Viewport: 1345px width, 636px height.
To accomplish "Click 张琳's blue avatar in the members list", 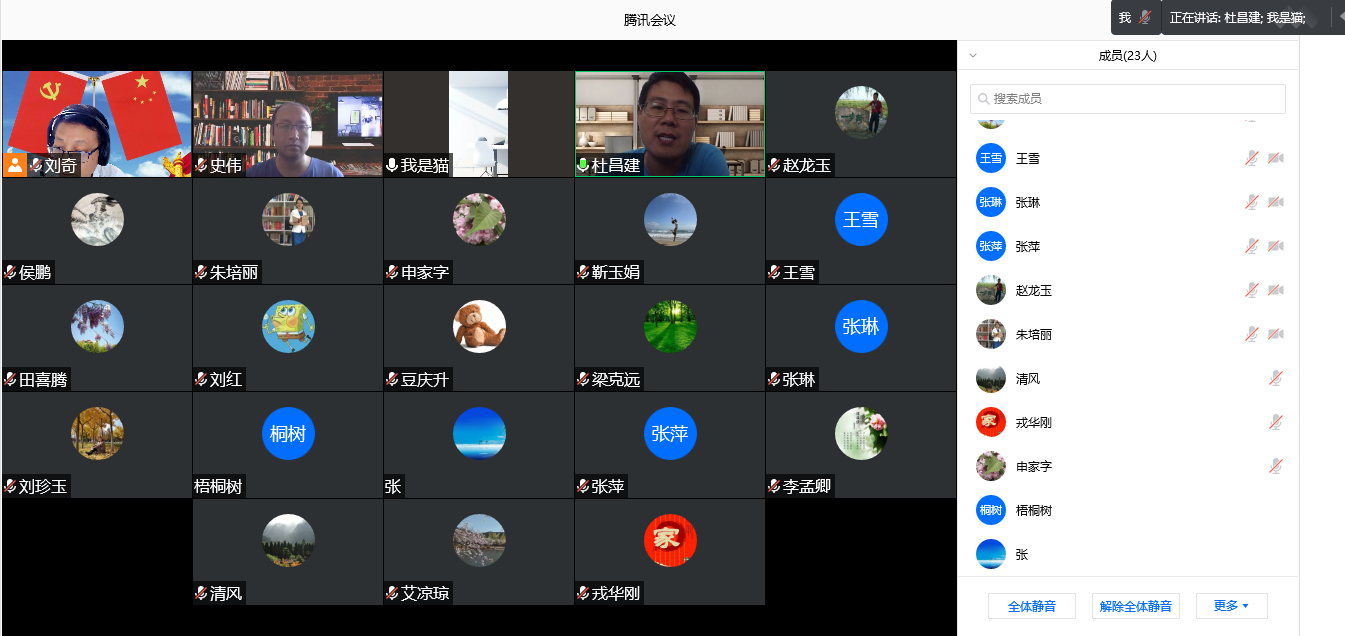I will (991, 202).
